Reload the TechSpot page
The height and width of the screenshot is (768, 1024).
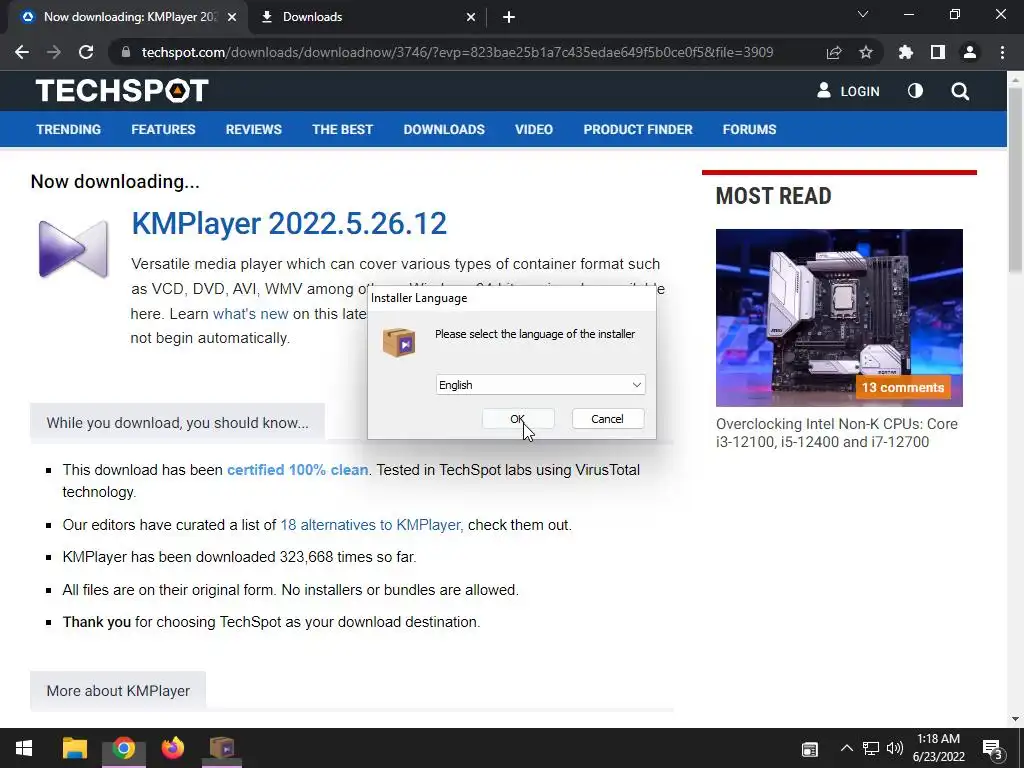(86, 52)
